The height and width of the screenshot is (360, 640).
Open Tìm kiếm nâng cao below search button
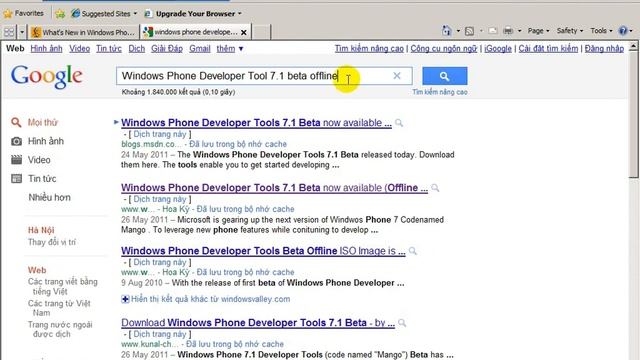440,92
